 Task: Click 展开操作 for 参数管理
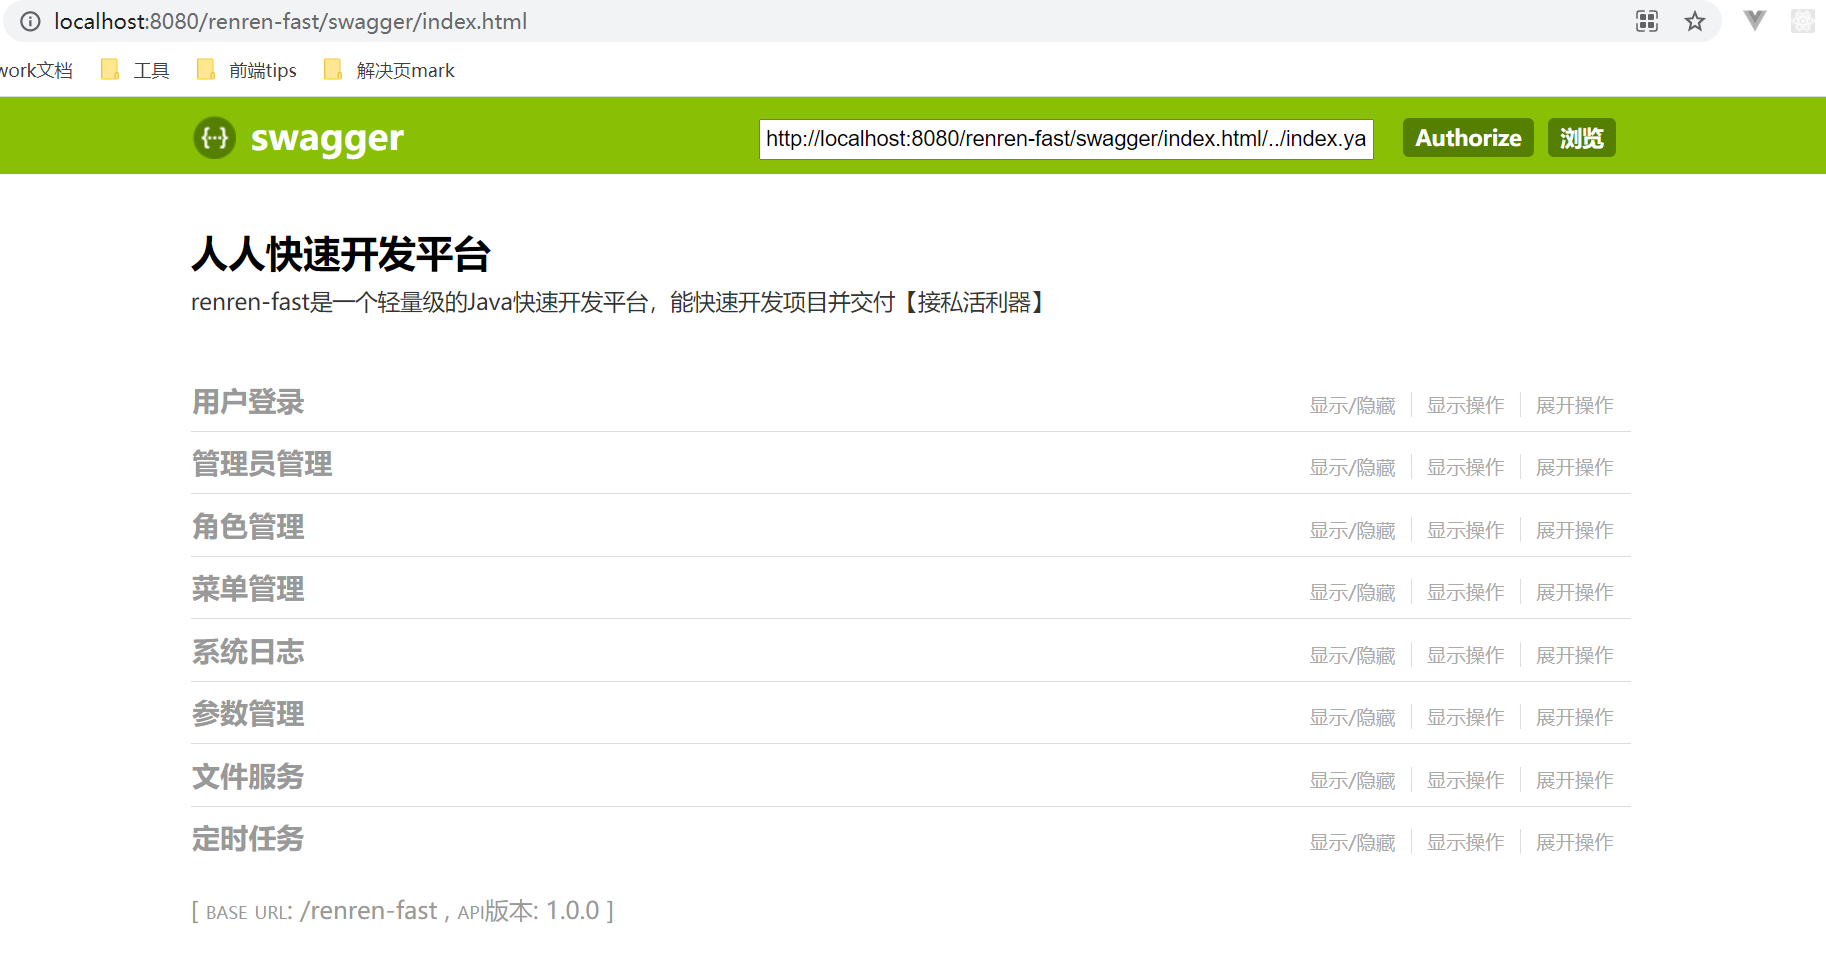(x=1575, y=717)
